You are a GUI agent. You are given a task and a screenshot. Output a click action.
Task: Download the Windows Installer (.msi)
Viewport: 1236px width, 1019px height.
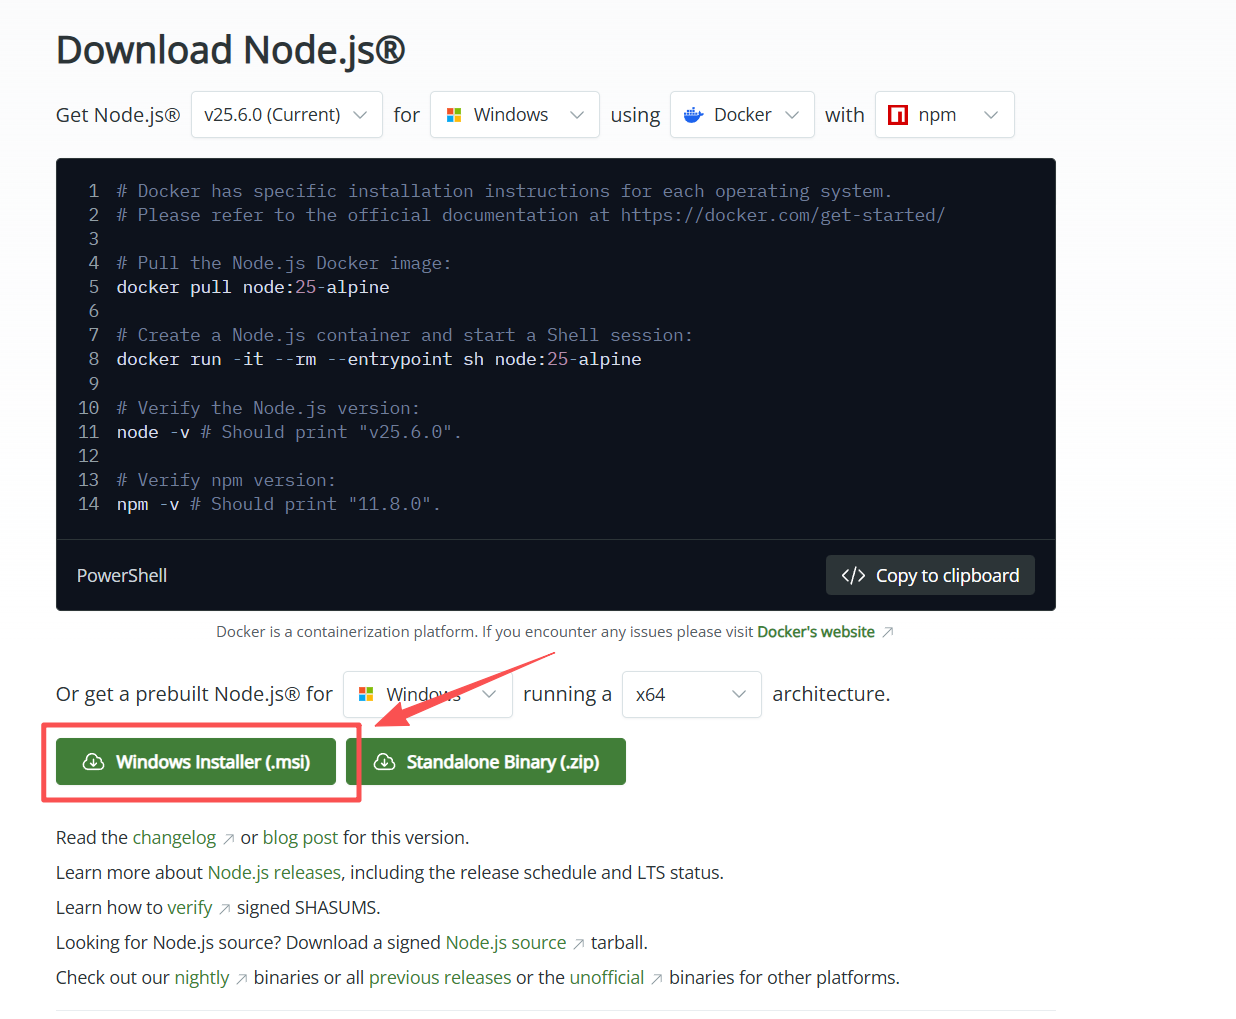click(196, 762)
